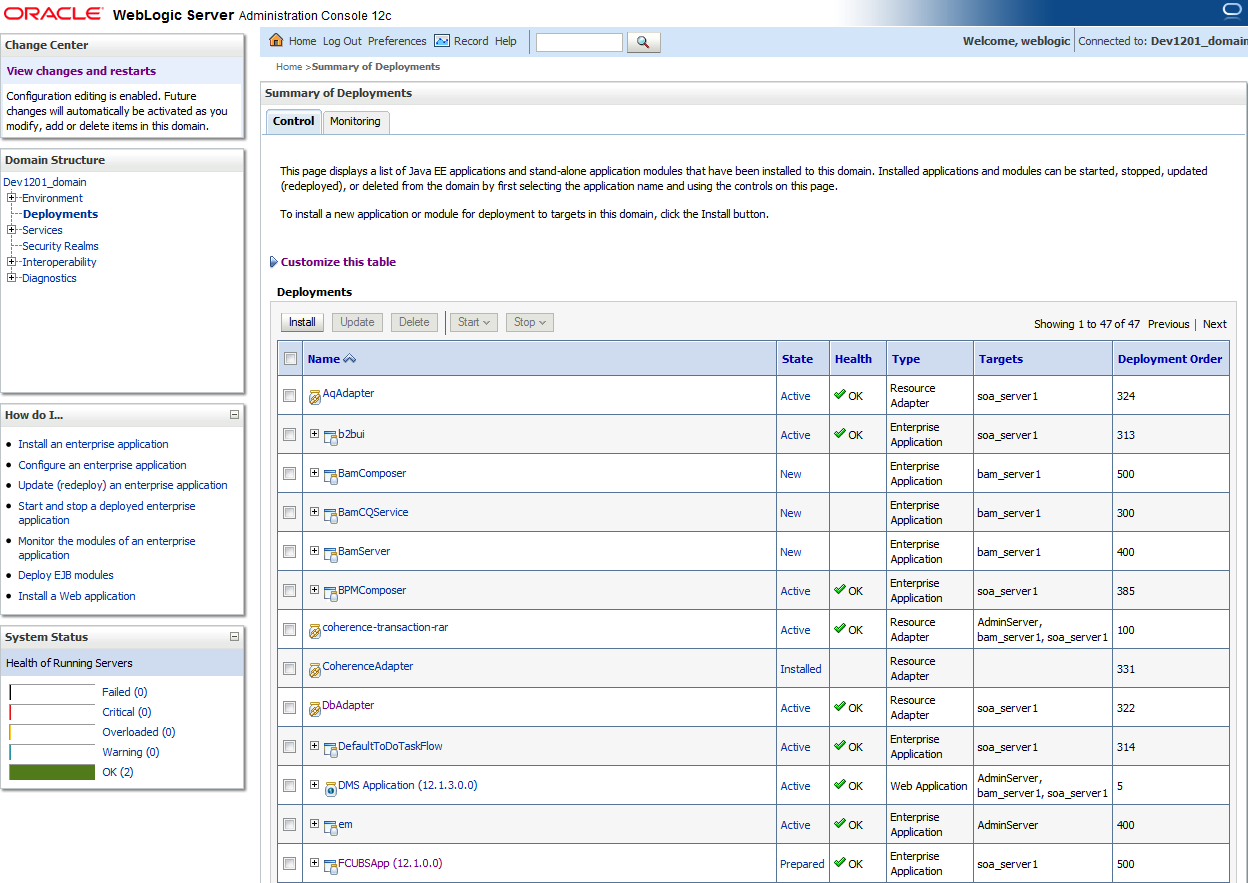Click the BPMComposer application icon

[331, 592]
